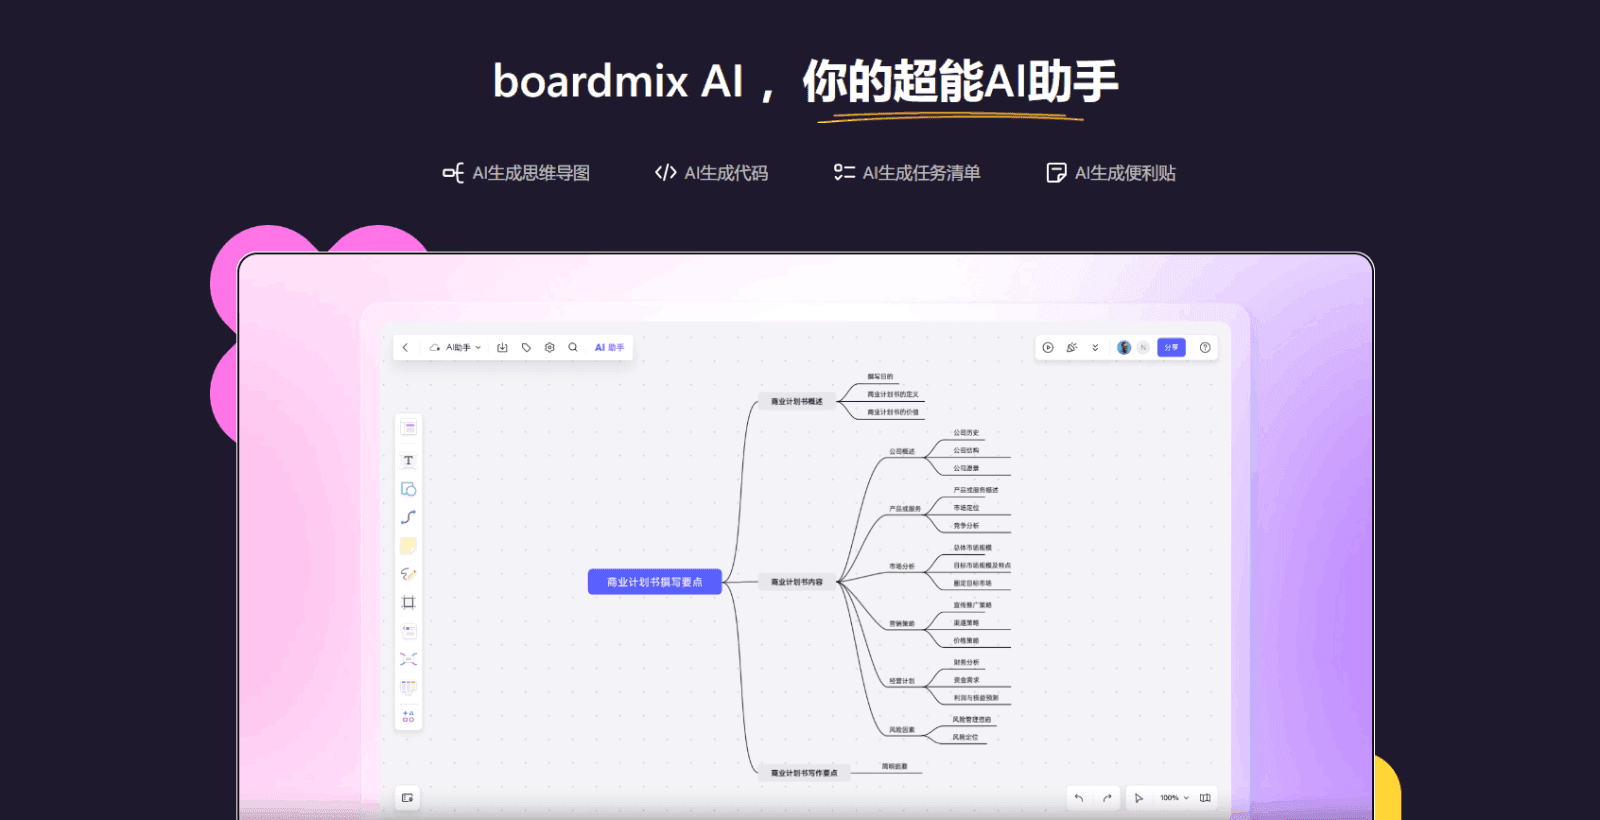Screen dimensions: 1600x820
Task: Select the 产品或服务 branch node
Action: coord(905,509)
